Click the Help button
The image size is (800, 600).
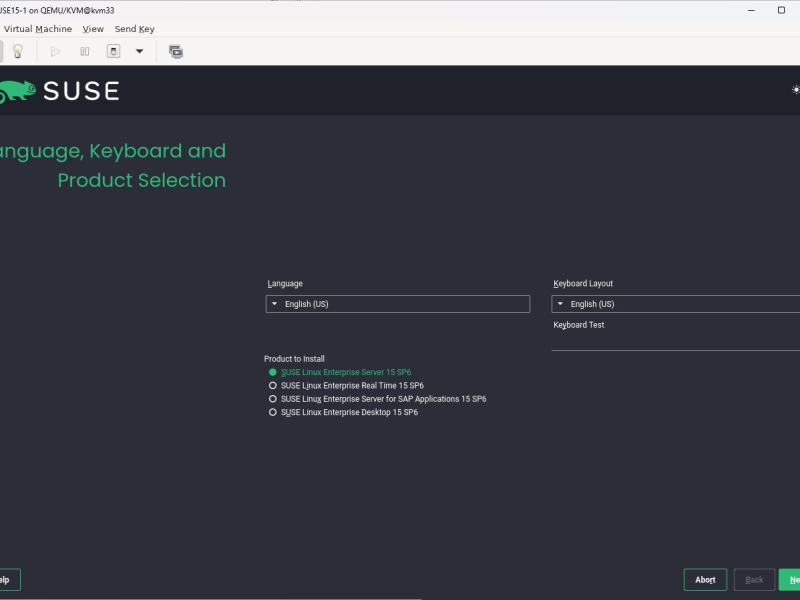tap(10, 580)
